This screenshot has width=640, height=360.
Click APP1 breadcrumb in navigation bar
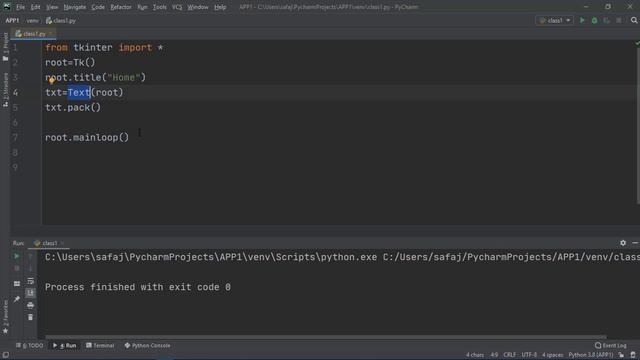(x=12, y=20)
